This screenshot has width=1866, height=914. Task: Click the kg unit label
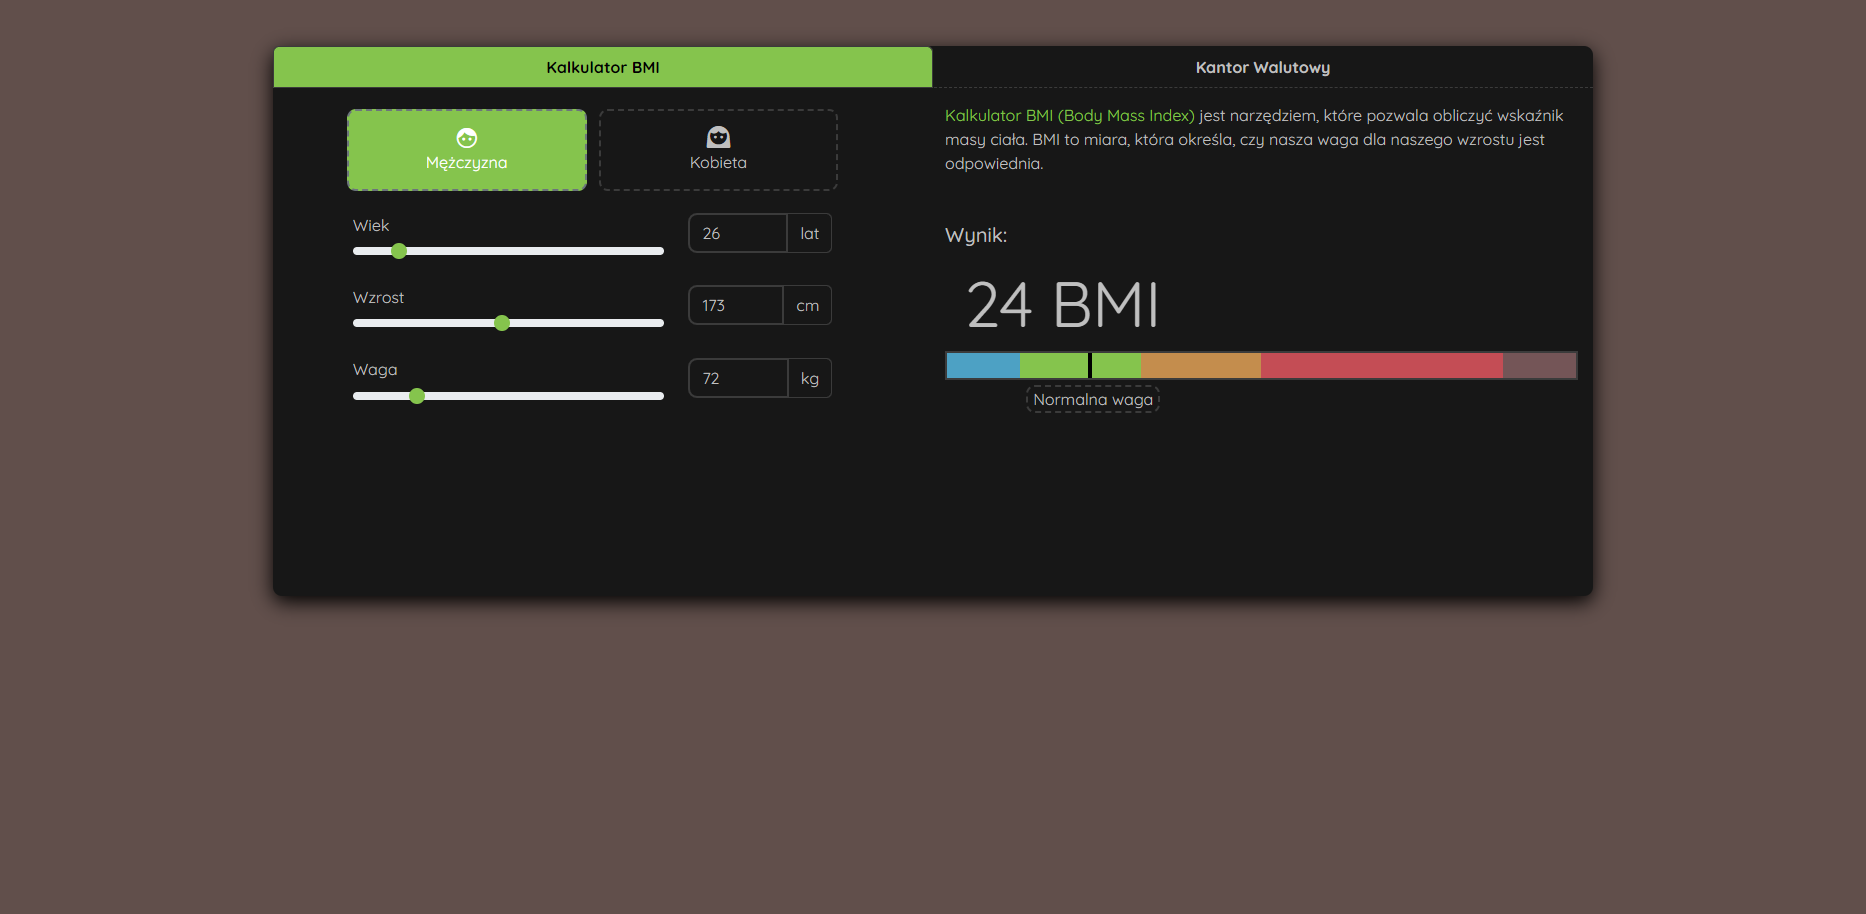coord(810,378)
